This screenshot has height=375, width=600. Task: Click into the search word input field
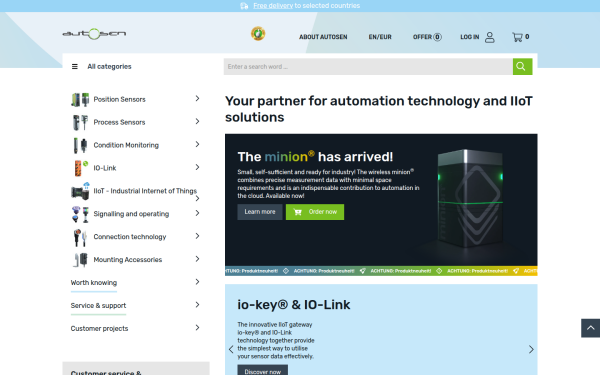pyautogui.click(x=368, y=67)
